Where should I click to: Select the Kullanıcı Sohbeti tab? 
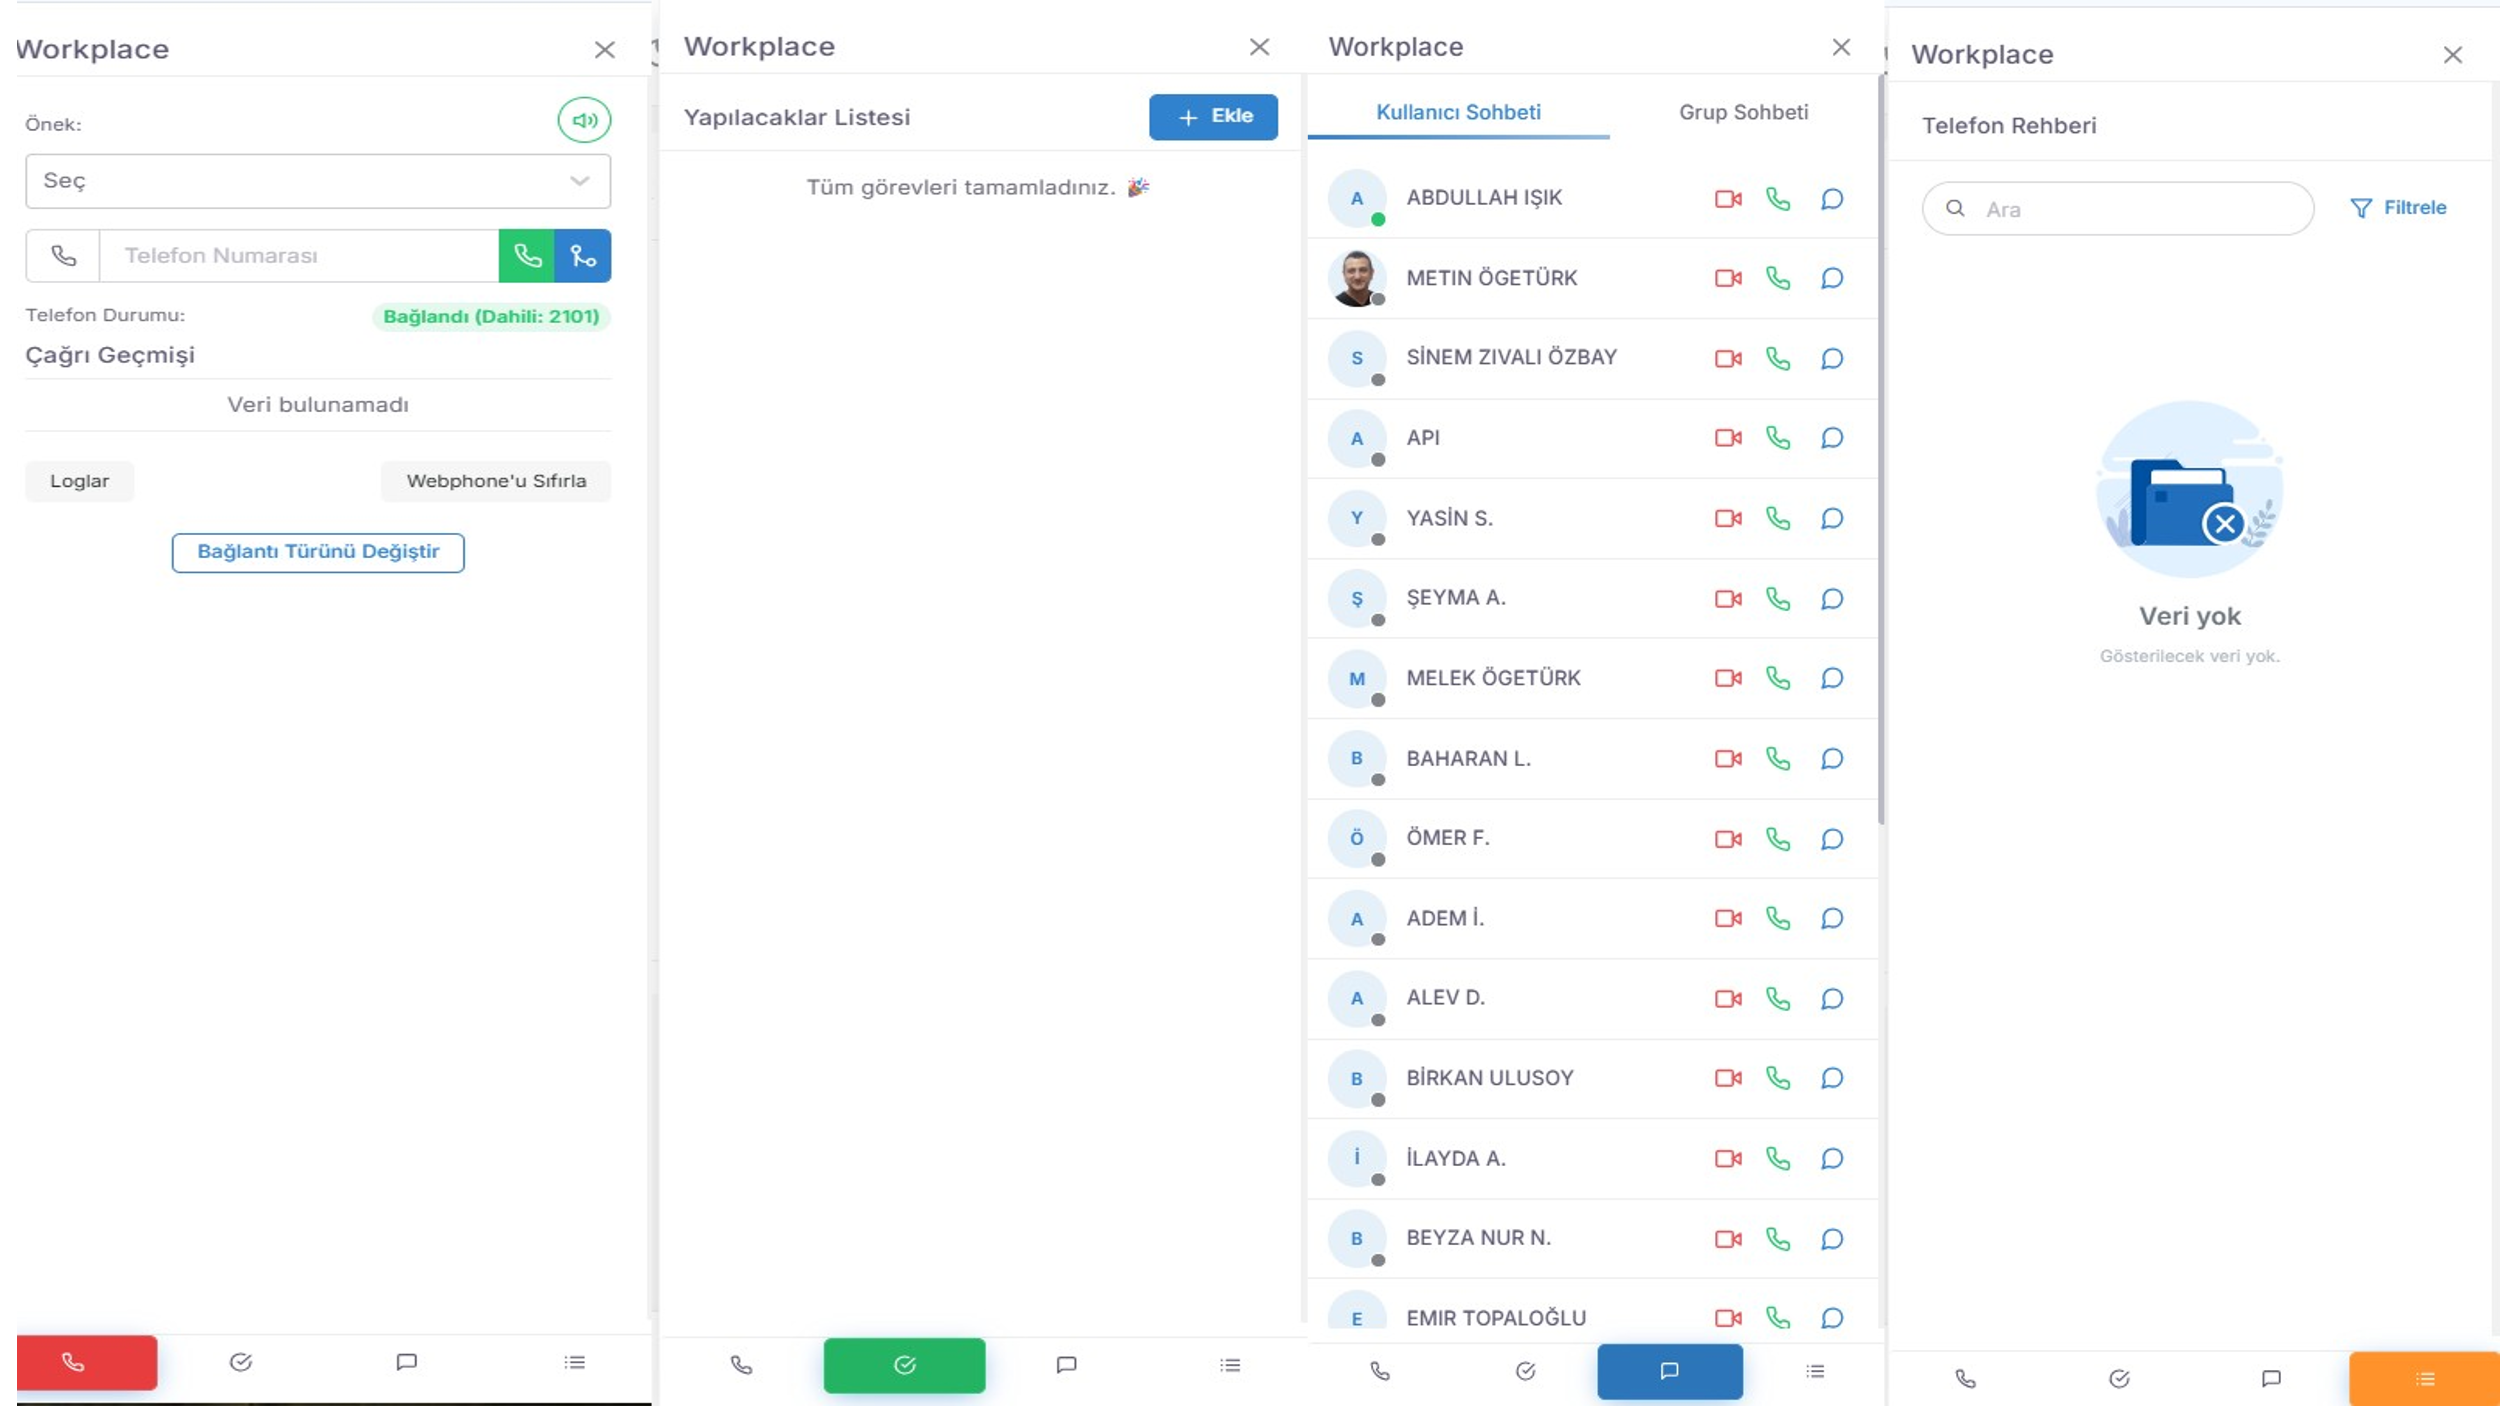[x=1458, y=112]
